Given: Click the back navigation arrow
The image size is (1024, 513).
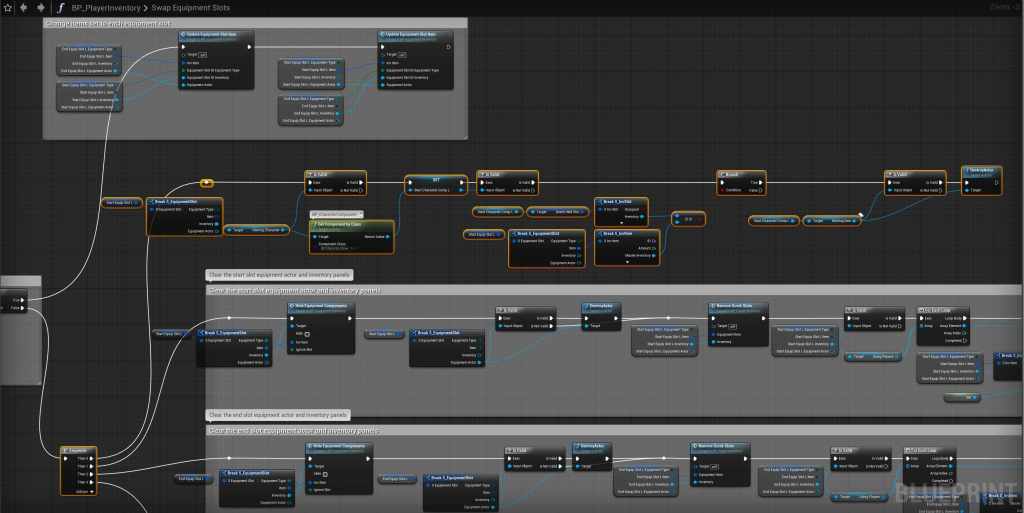Looking at the screenshot, I should 23,7.
